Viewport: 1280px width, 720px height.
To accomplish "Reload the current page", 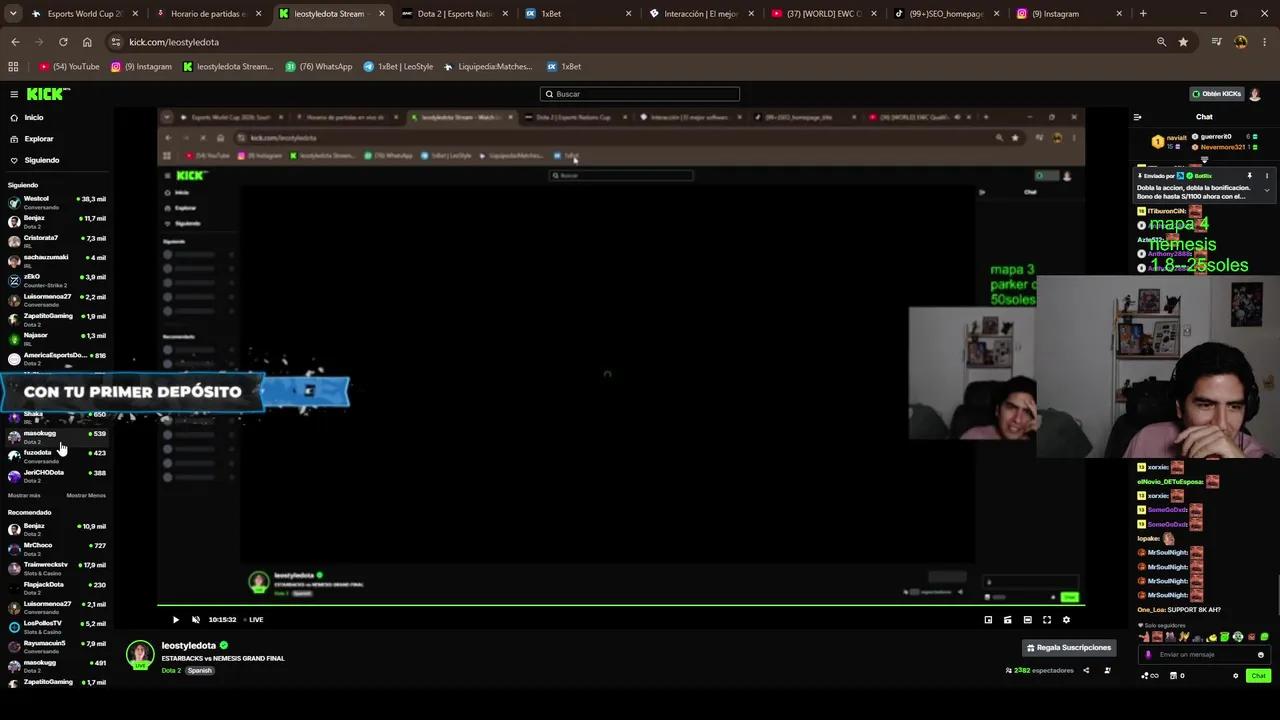I will [x=63, y=42].
